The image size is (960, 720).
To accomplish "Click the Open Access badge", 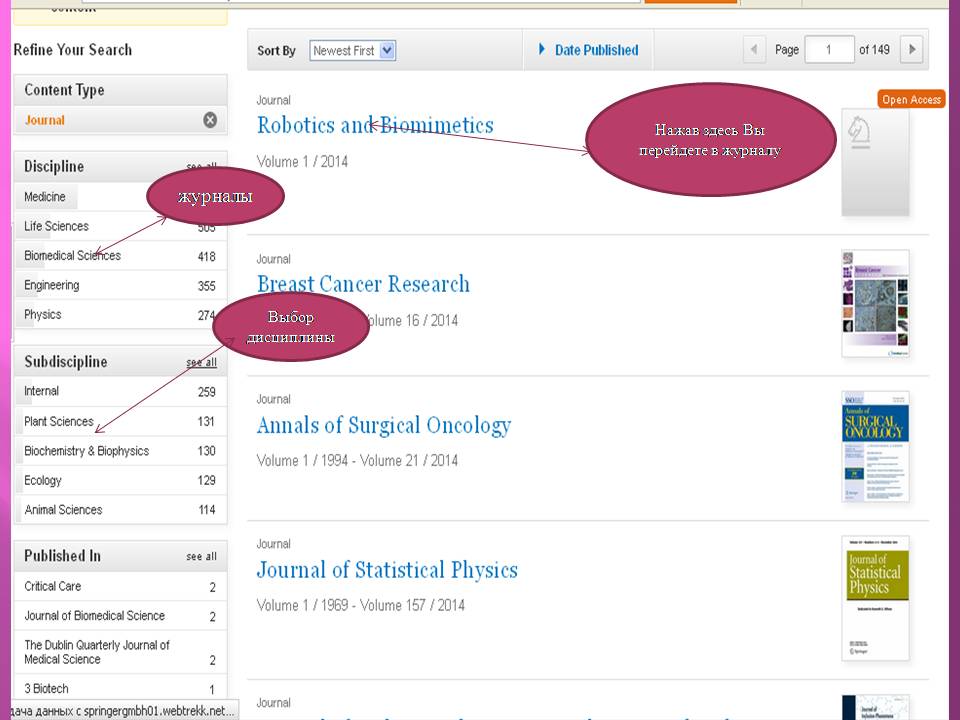I will coord(911,99).
